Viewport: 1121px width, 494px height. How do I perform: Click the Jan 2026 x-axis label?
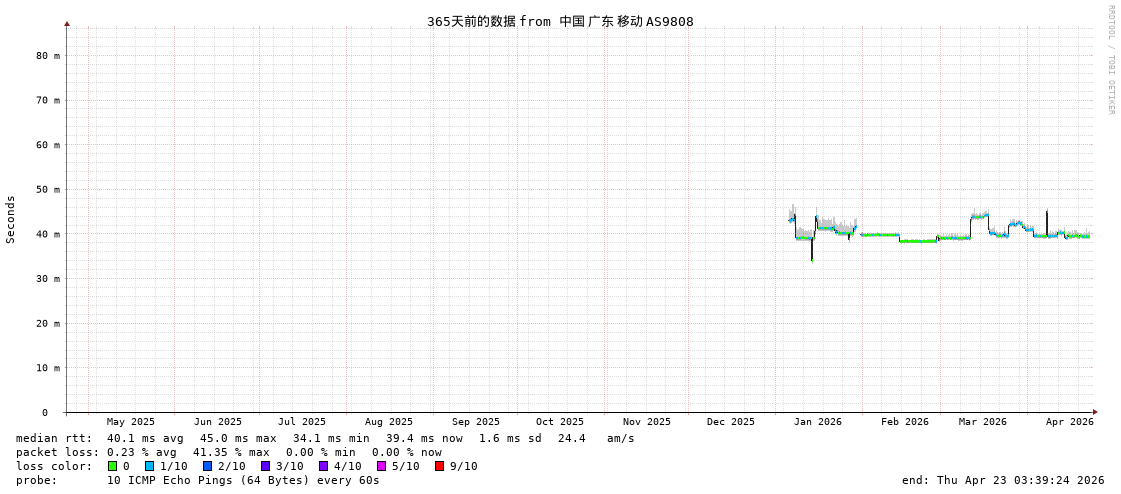817,422
